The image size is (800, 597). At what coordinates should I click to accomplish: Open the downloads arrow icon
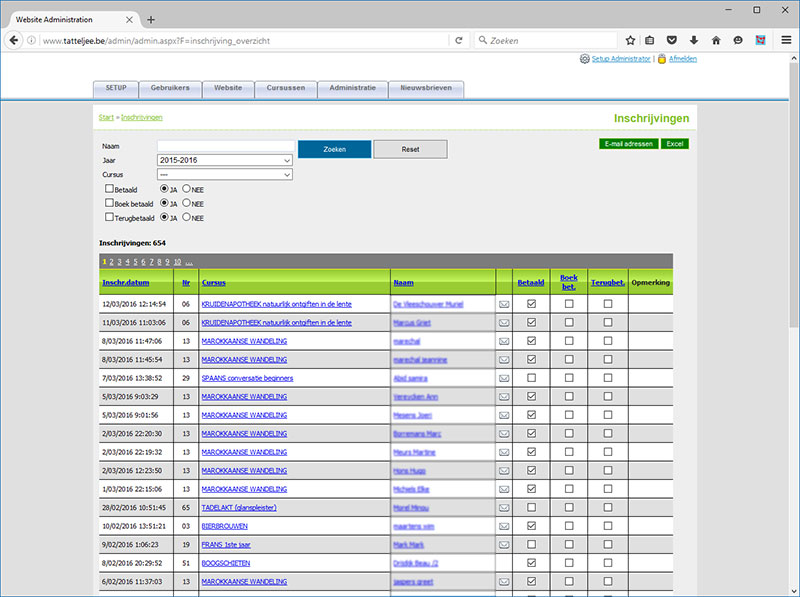[694, 40]
